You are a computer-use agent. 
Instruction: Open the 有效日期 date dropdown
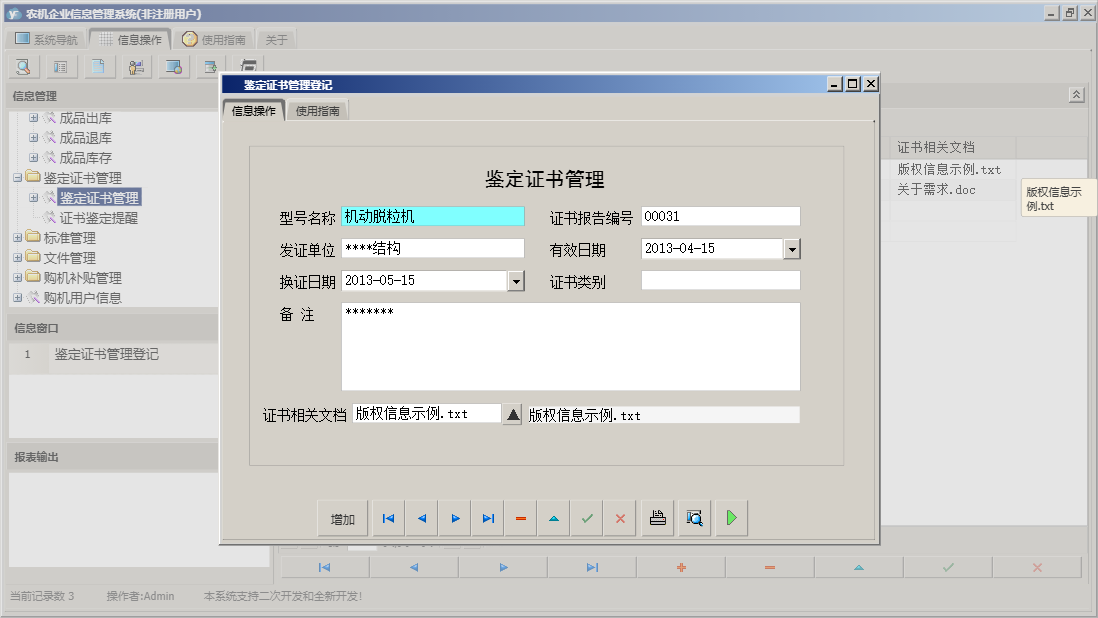(x=792, y=249)
